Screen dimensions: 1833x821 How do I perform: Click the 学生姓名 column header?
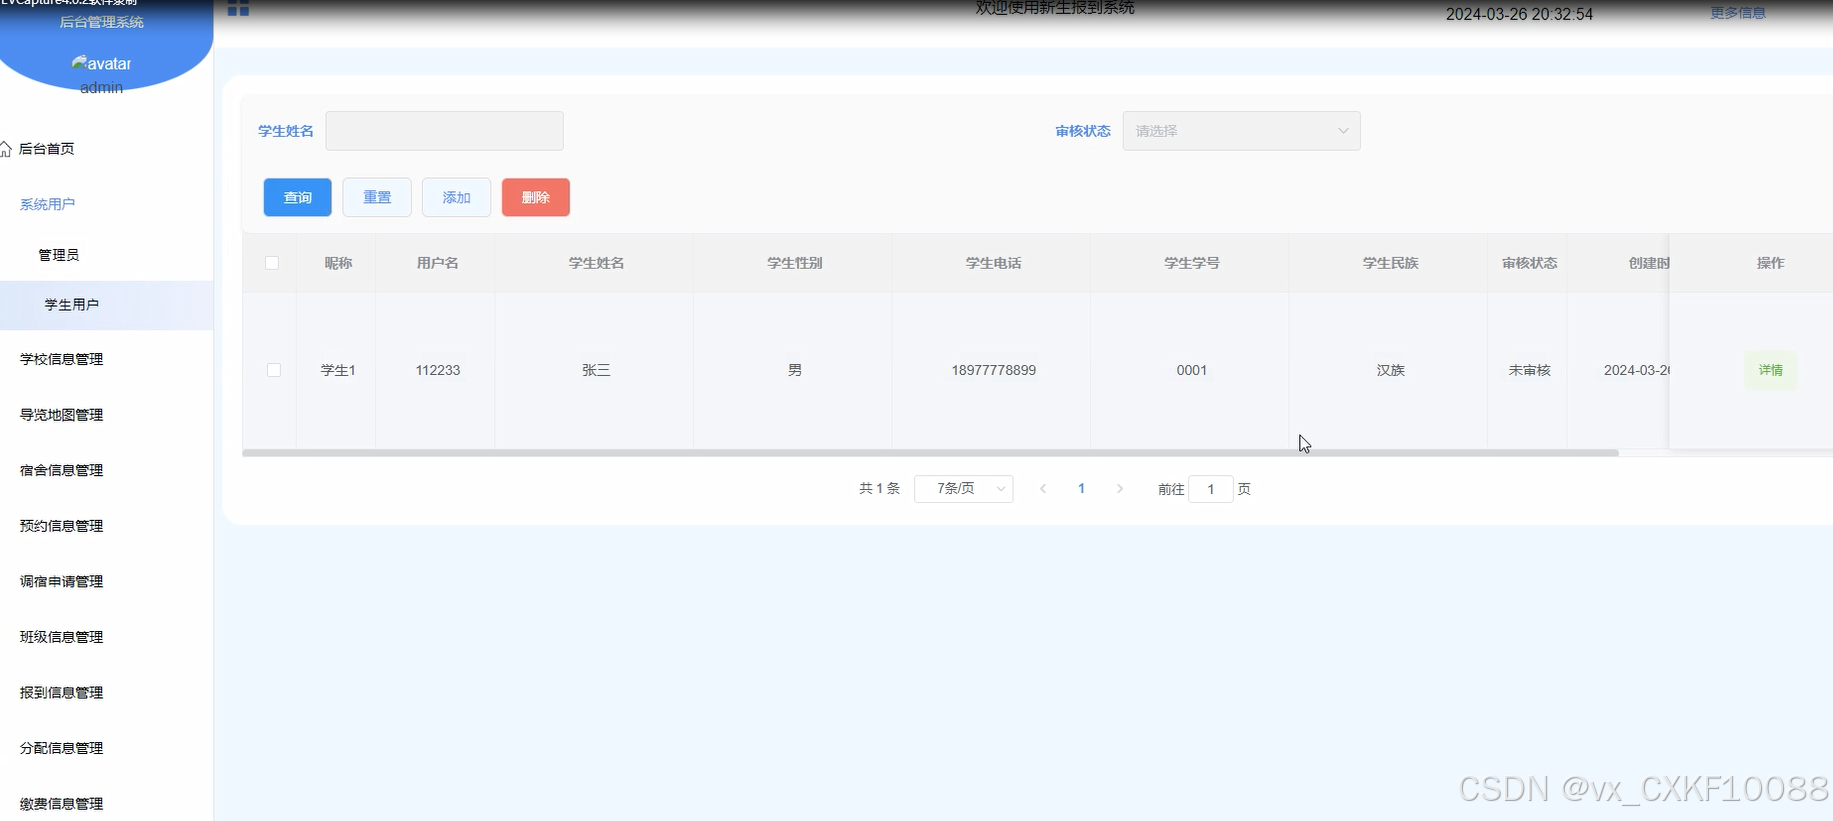click(x=596, y=263)
